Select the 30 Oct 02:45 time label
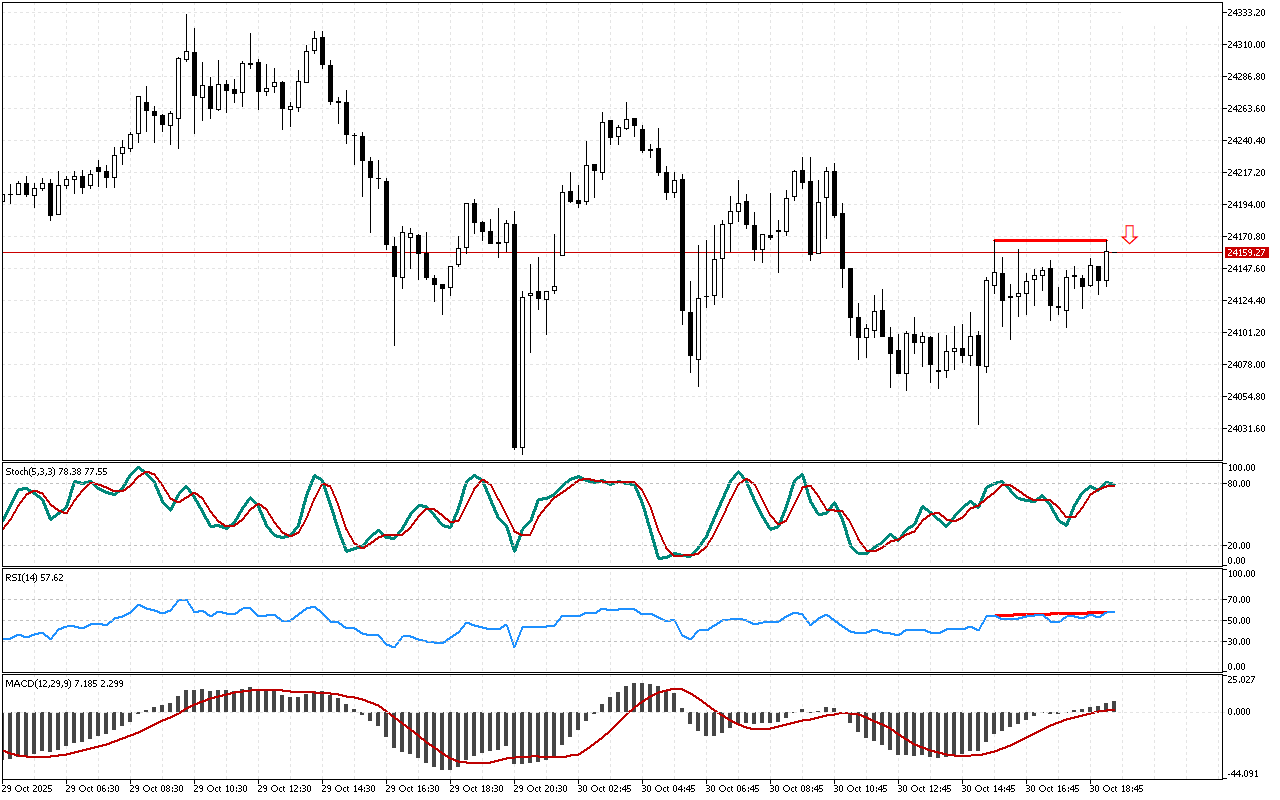The width and height of the screenshot is (1280, 800). tap(605, 788)
